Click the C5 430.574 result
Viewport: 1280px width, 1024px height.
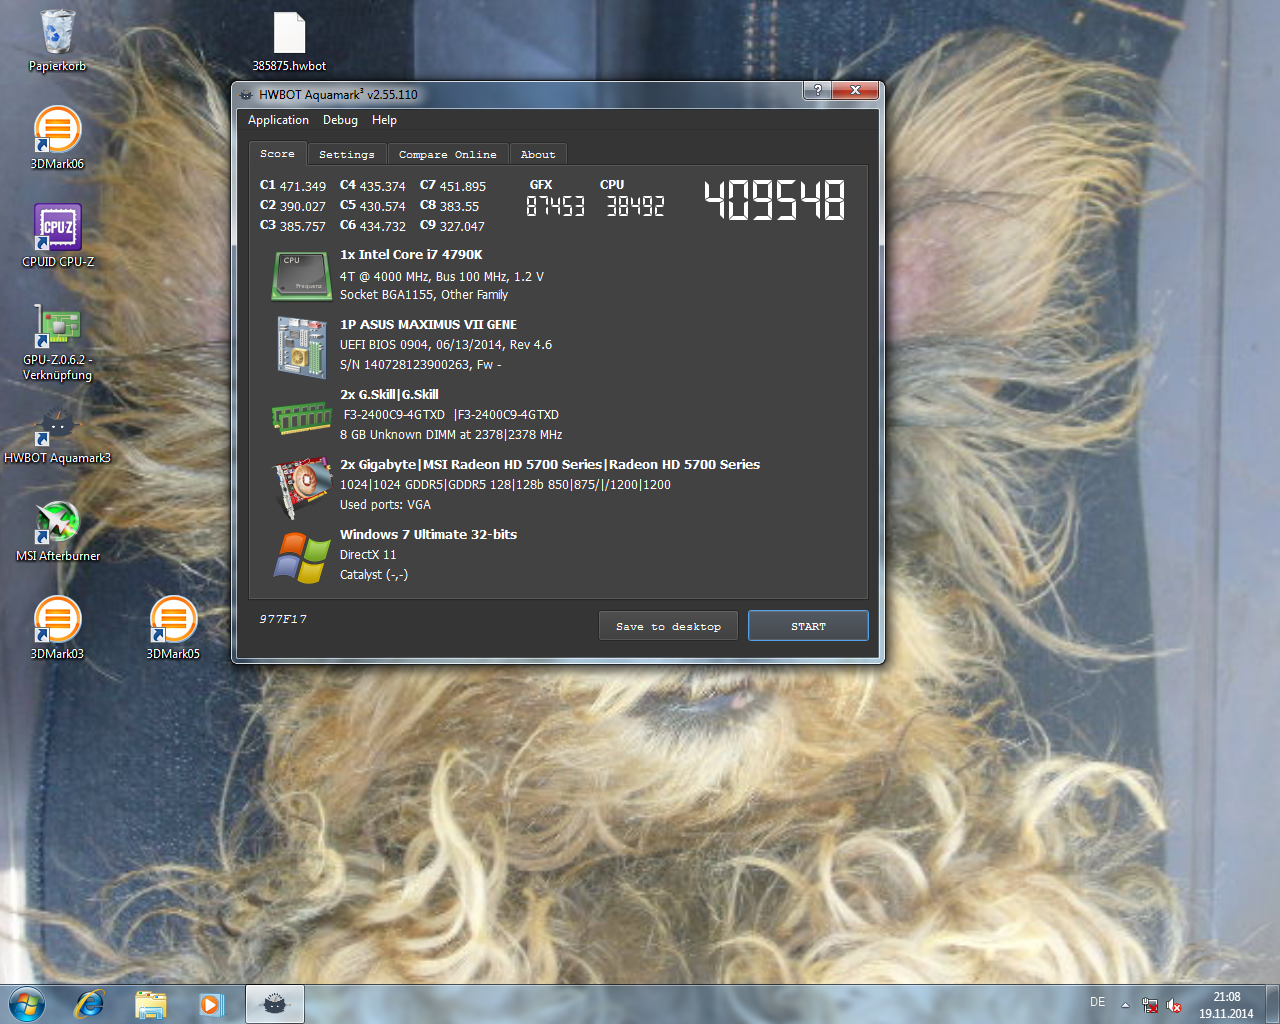click(373, 206)
